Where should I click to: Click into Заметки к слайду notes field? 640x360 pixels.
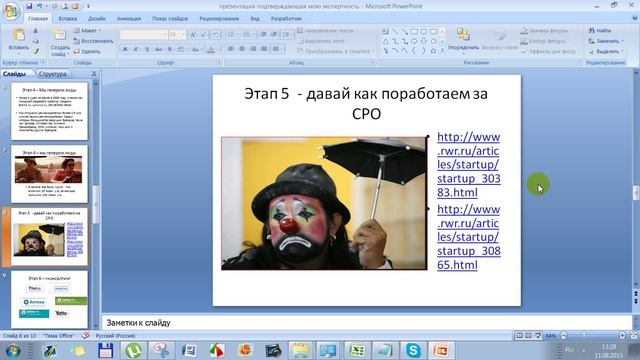point(367,322)
